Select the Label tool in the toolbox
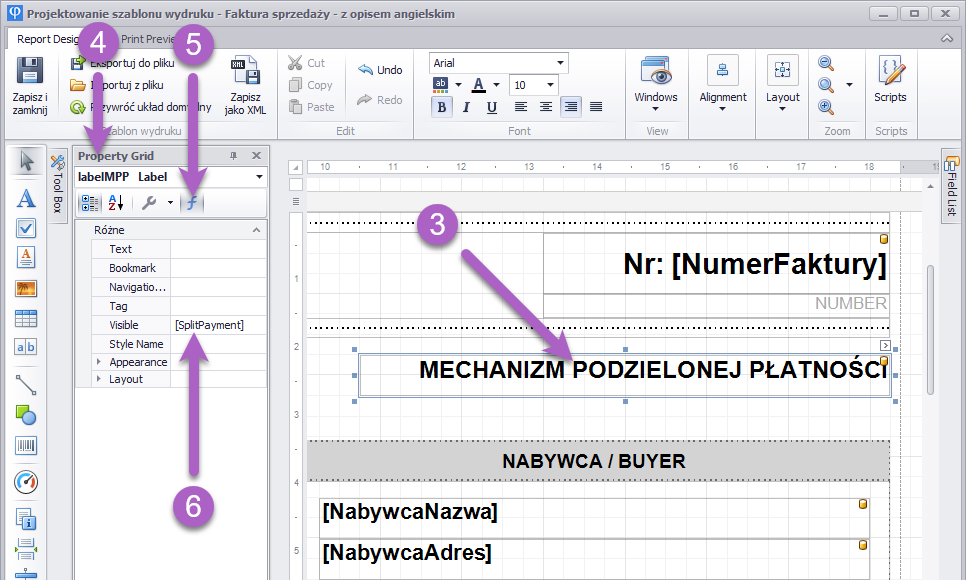966x580 pixels. 27,197
